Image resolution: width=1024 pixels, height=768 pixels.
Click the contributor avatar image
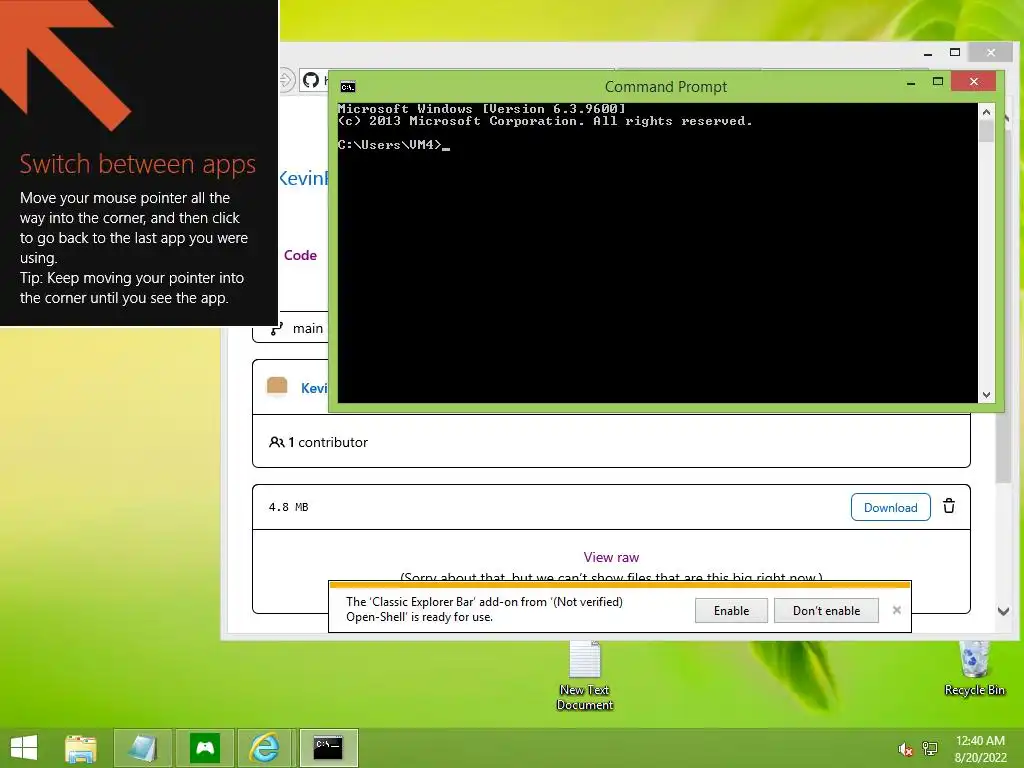[277, 387]
